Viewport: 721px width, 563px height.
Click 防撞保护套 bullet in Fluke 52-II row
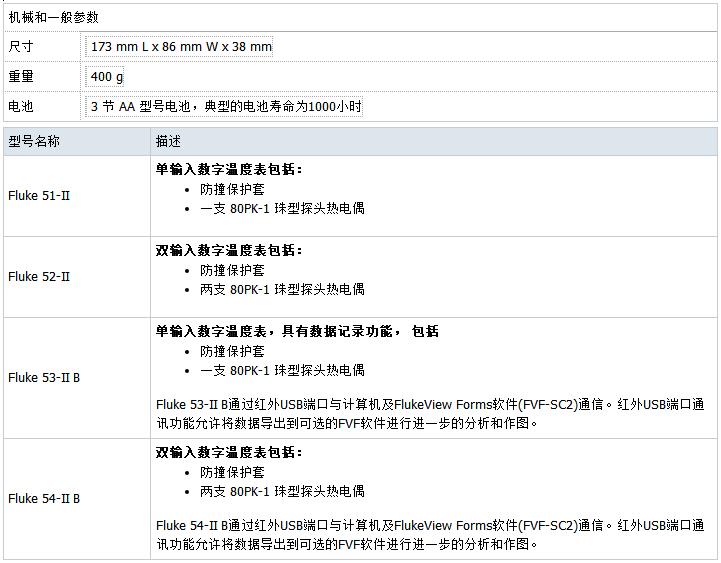click(x=232, y=270)
